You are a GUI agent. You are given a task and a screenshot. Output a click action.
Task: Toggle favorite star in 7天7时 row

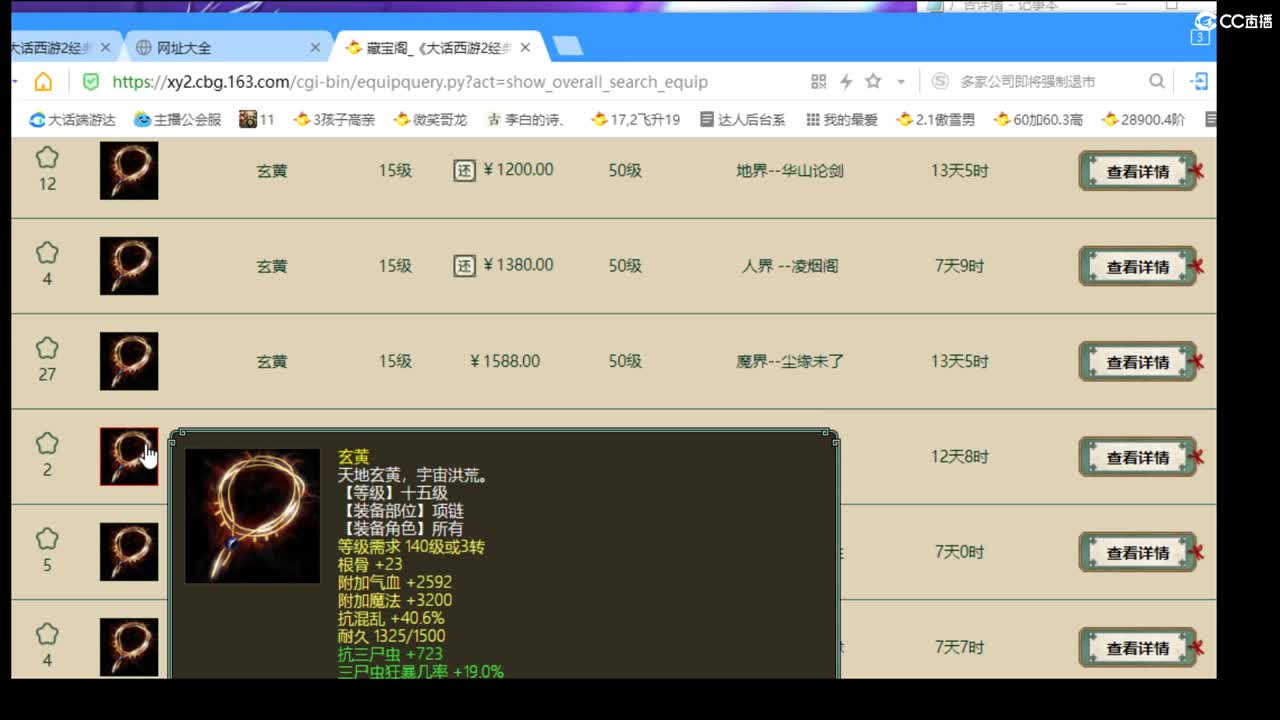click(x=47, y=634)
